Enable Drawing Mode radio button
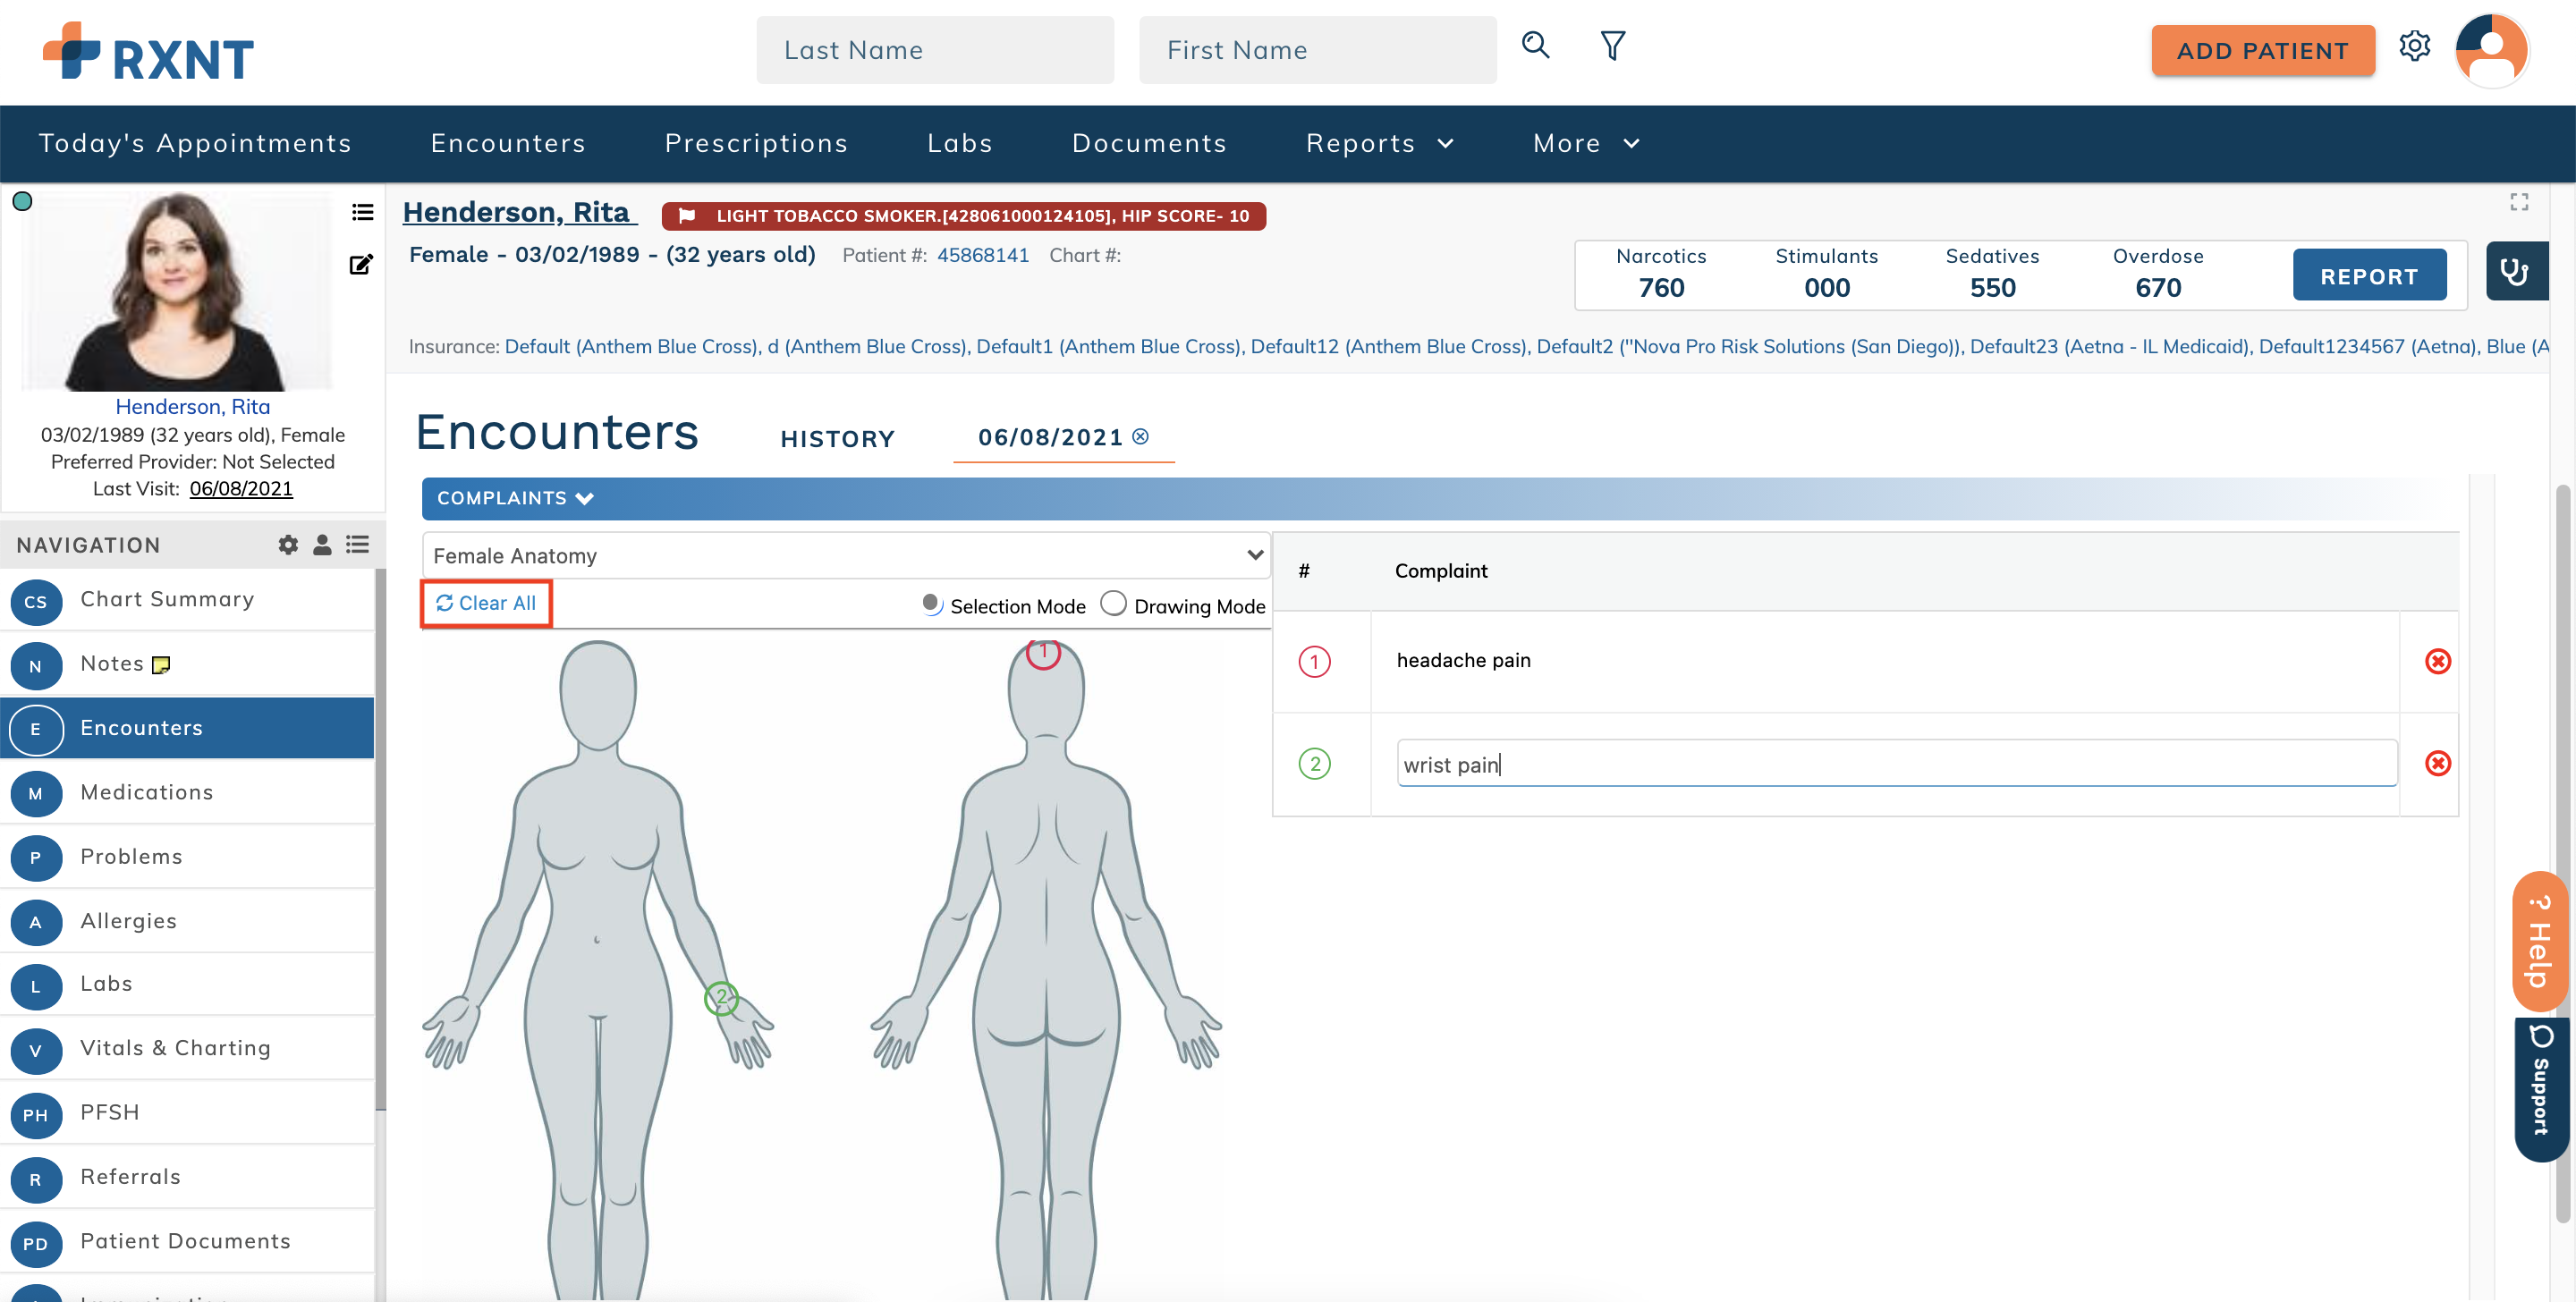Screen dimensions: 2576x1302 (x=1113, y=603)
